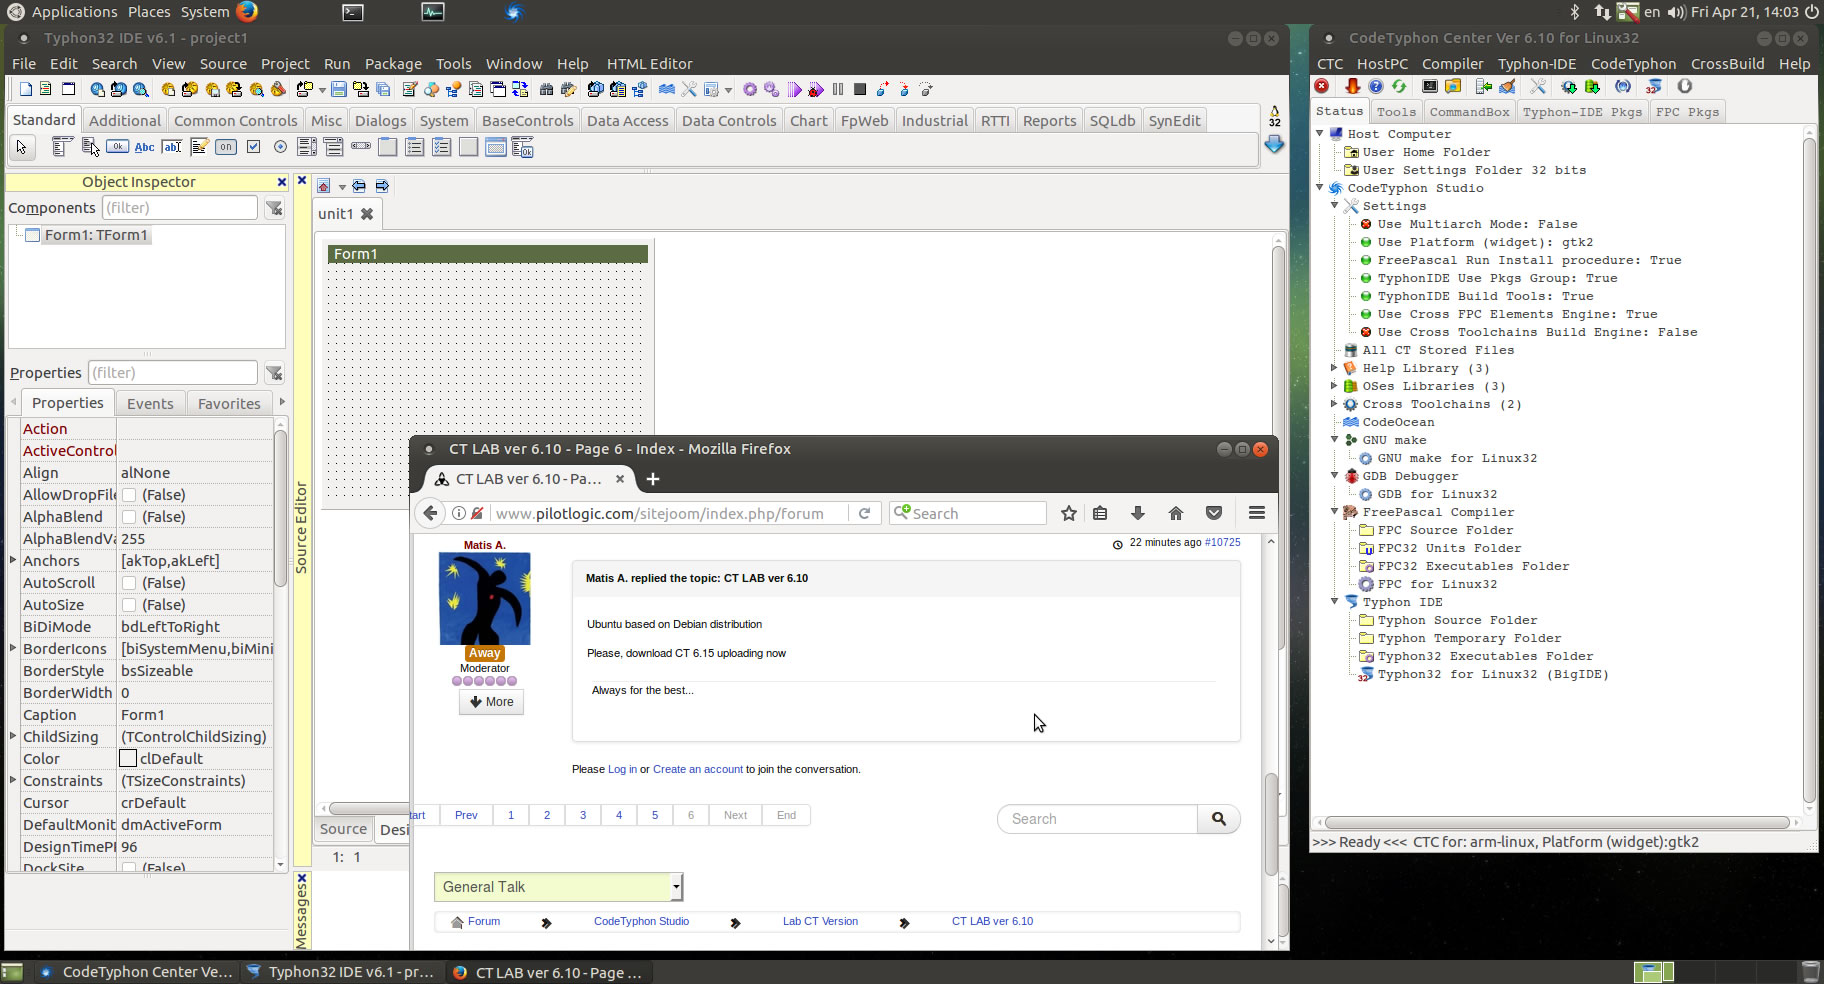Viewport: 1824px width, 984px height.
Task: Select the TLabel (Abc) component on the palette
Action: (x=144, y=147)
